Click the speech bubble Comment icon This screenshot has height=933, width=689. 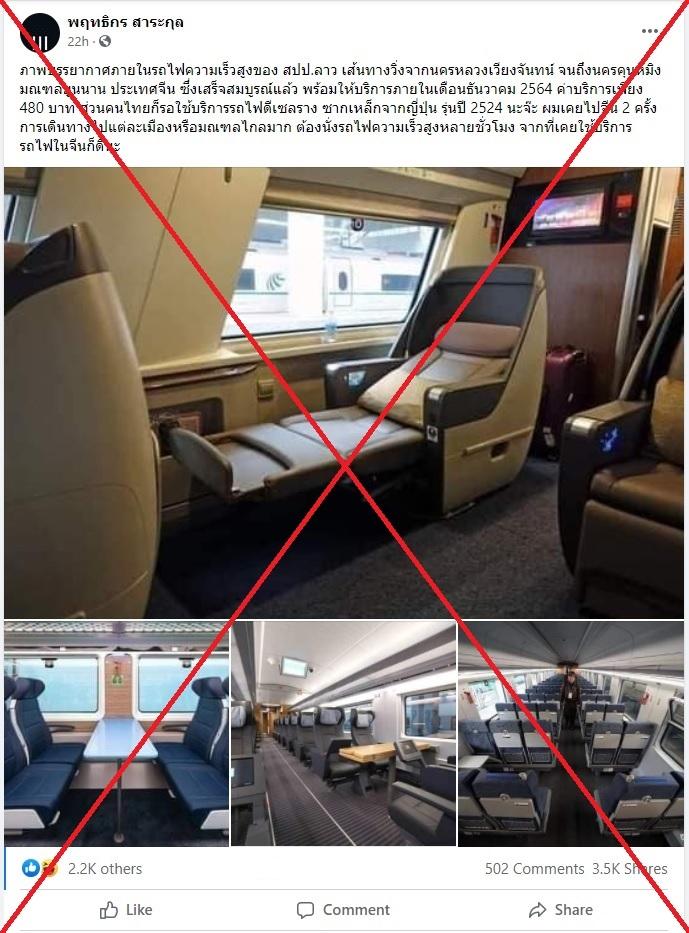tap(305, 910)
